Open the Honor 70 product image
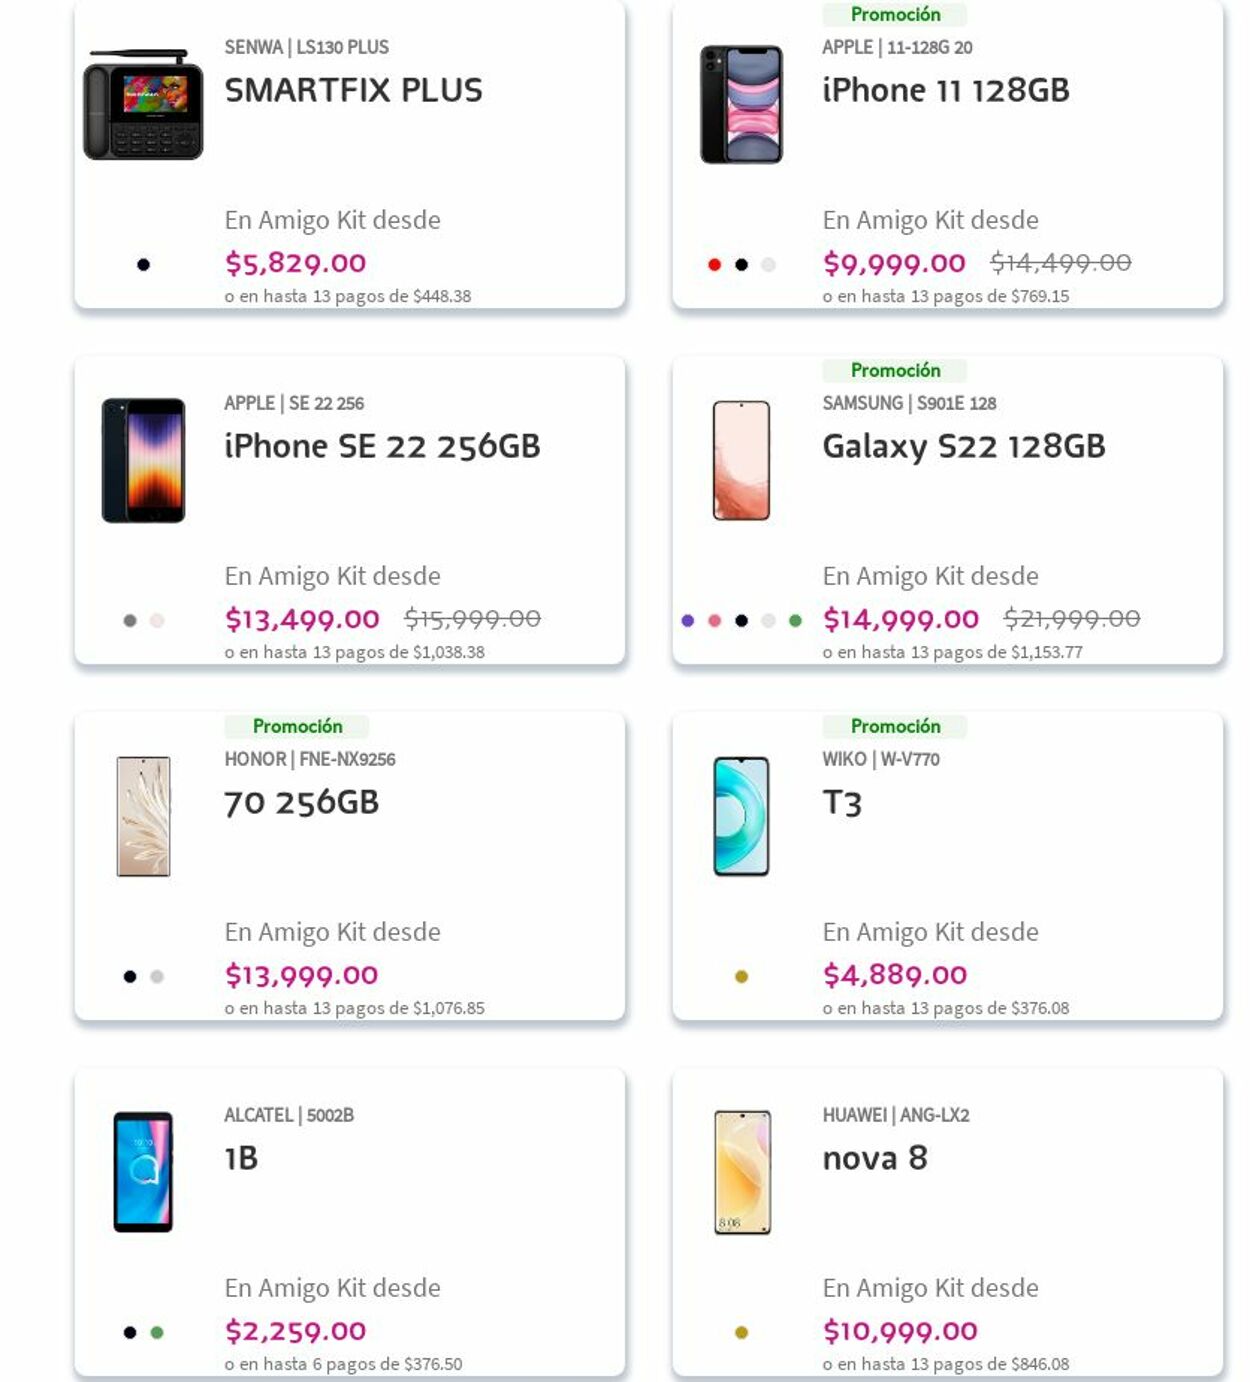Screen dimensions: 1250x1382 click(x=143, y=817)
